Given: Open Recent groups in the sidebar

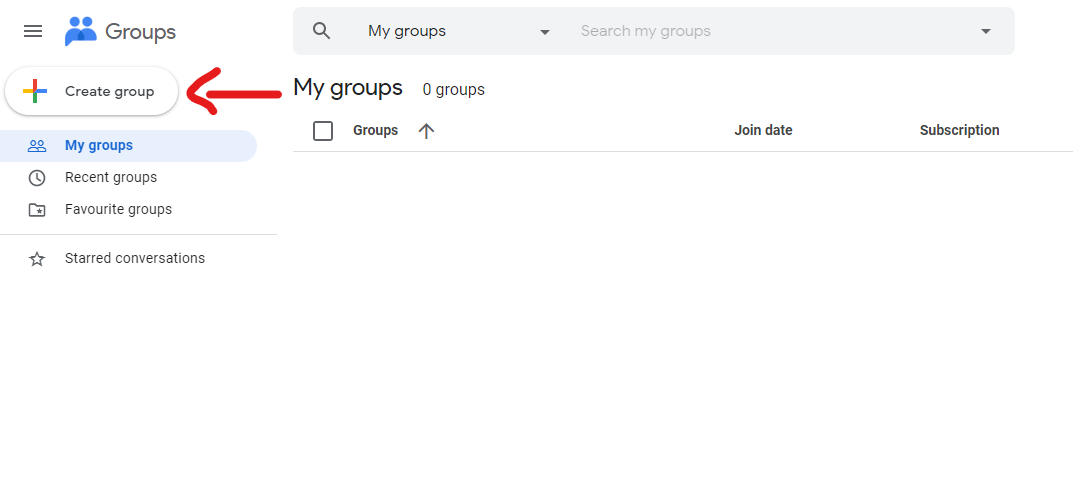Looking at the screenshot, I should [111, 178].
